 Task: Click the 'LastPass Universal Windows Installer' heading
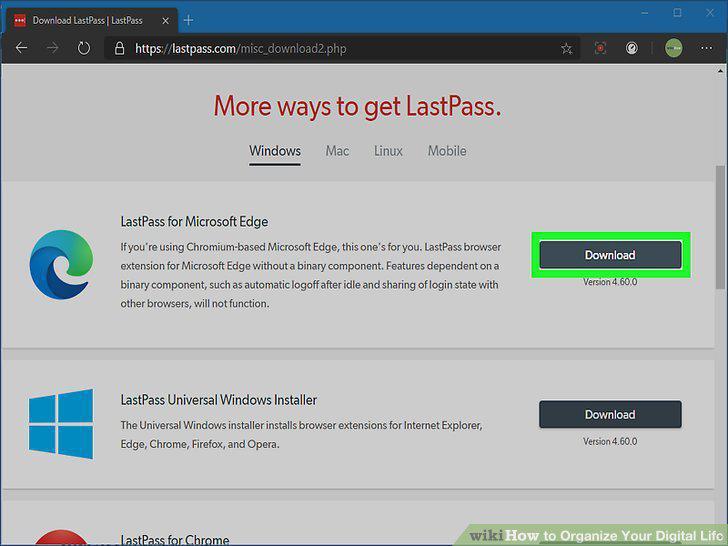click(219, 400)
